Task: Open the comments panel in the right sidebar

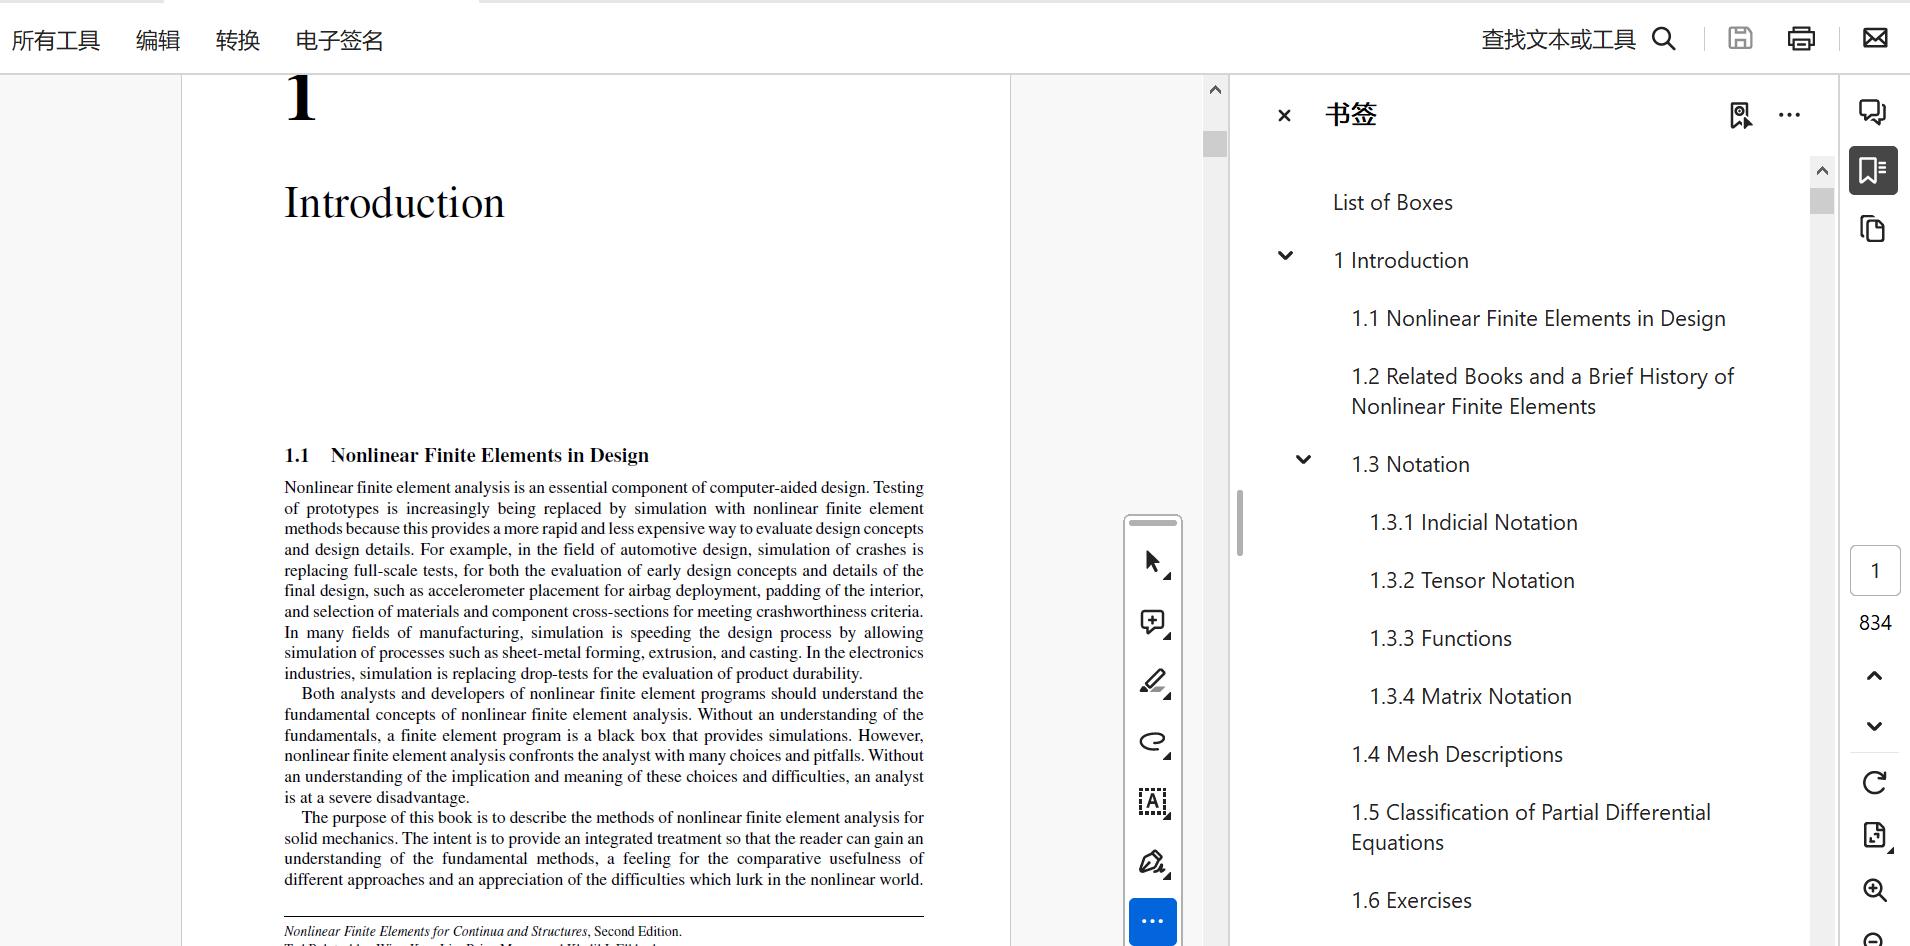Action: coord(1873,112)
